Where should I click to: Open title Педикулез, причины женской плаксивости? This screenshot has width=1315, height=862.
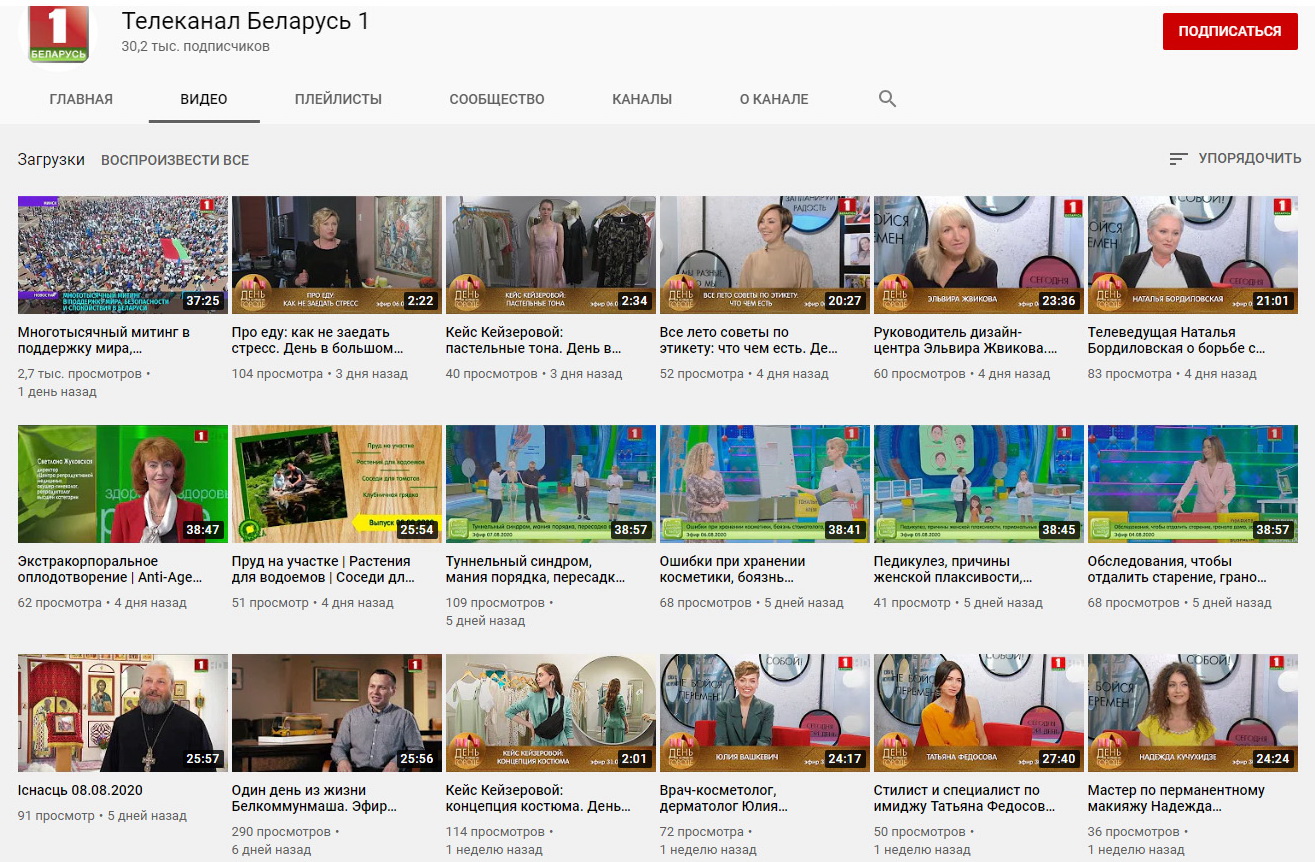pyautogui.click(x=953, y=570)
